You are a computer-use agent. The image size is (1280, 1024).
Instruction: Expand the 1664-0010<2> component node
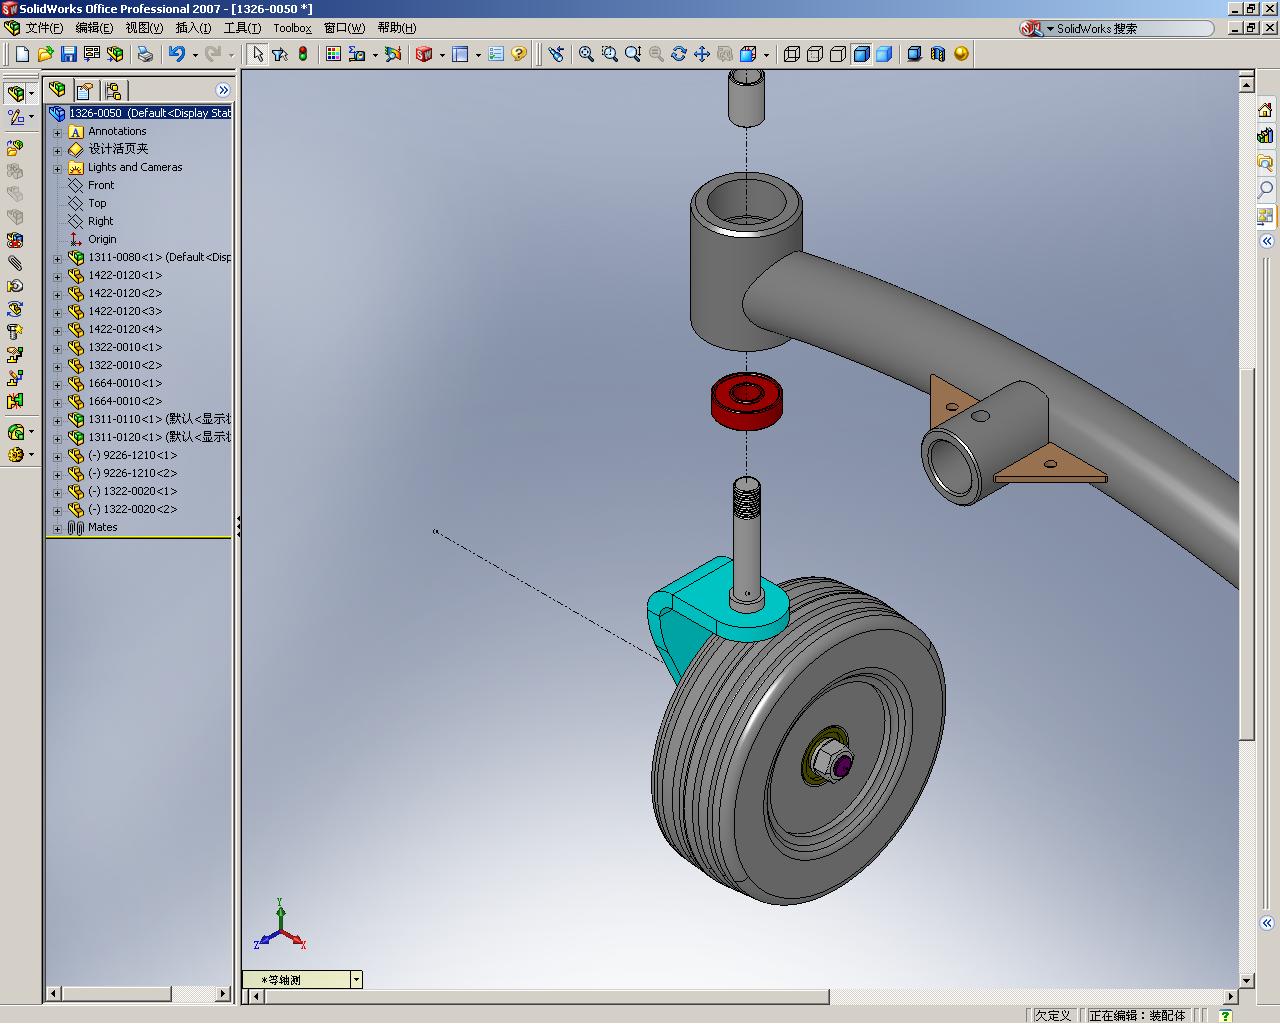click(x=57, y=402)
